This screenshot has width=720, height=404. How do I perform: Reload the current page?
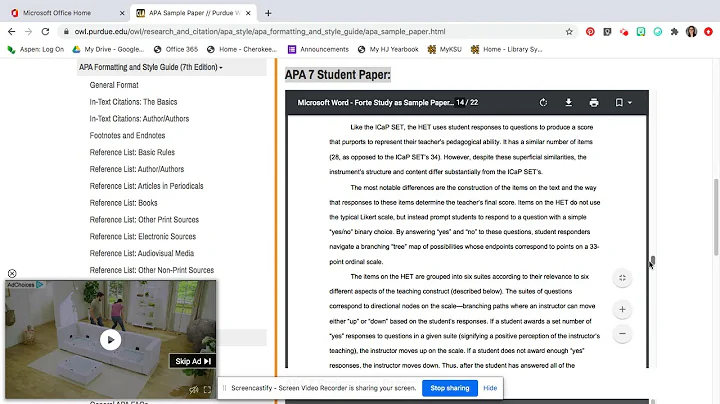tap(45, 32)
